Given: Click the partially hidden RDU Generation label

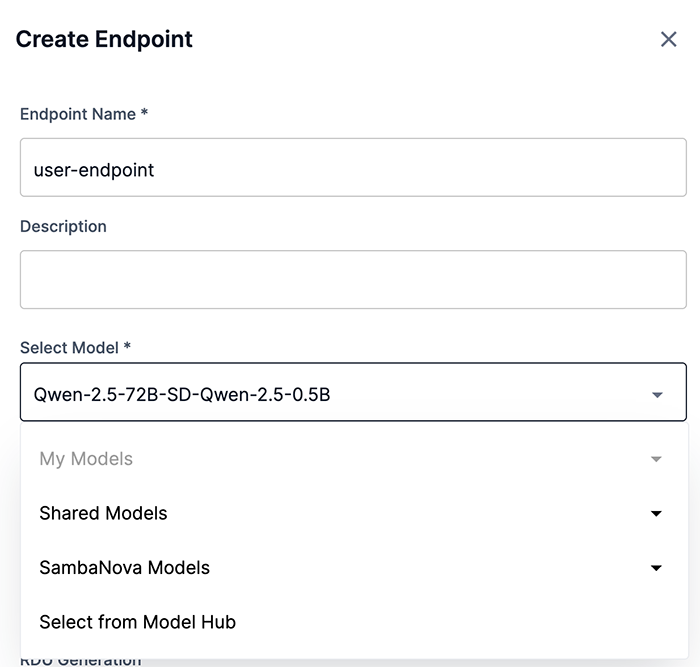Looking at the screenshot, I should pos(80,661).
